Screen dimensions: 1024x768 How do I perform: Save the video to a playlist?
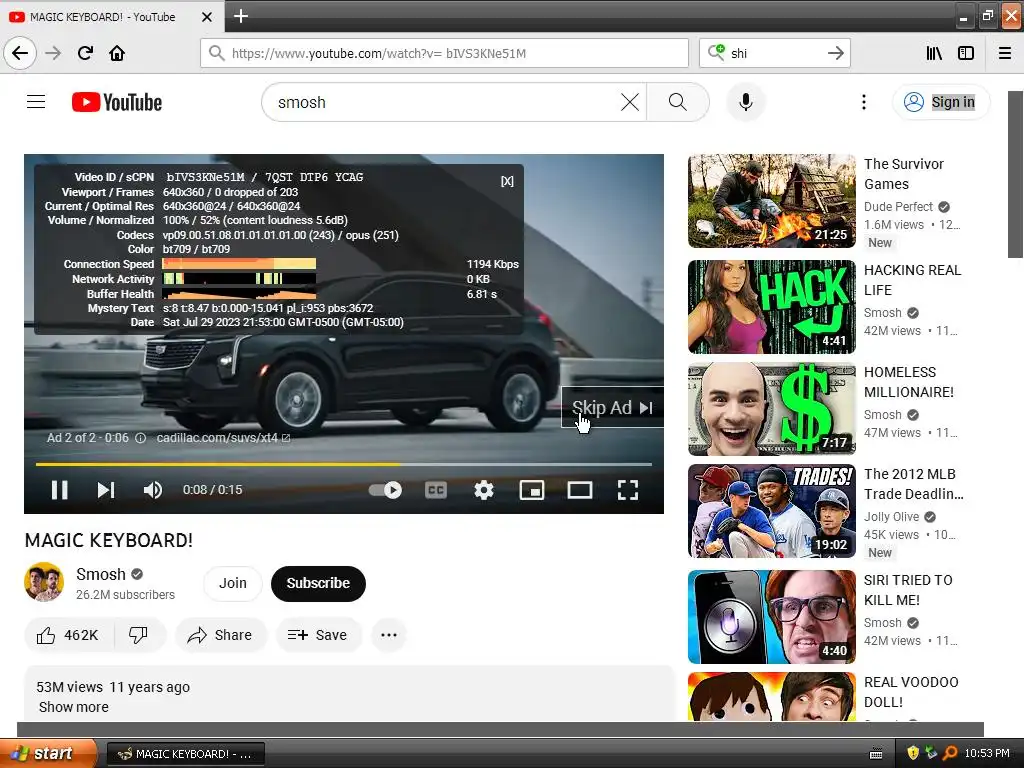click(x=318, y=635)
